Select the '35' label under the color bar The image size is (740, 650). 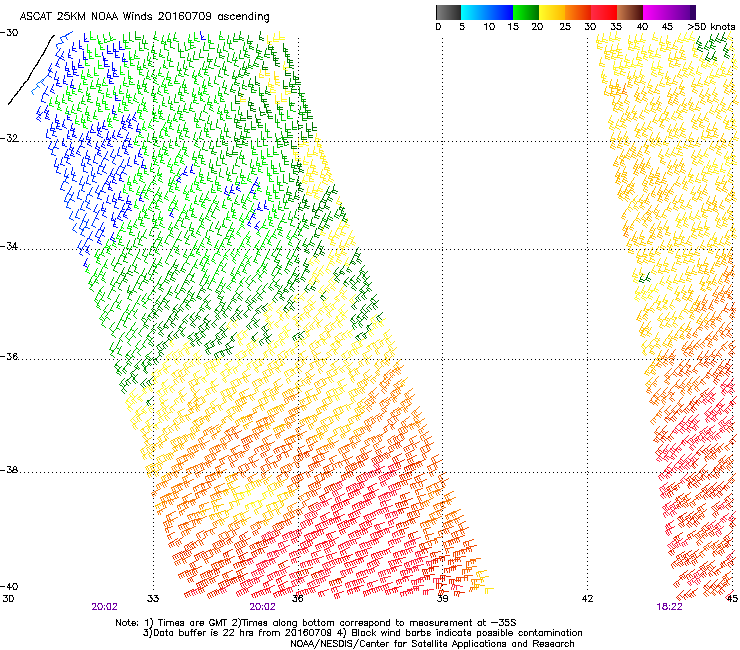coord(616,27)
